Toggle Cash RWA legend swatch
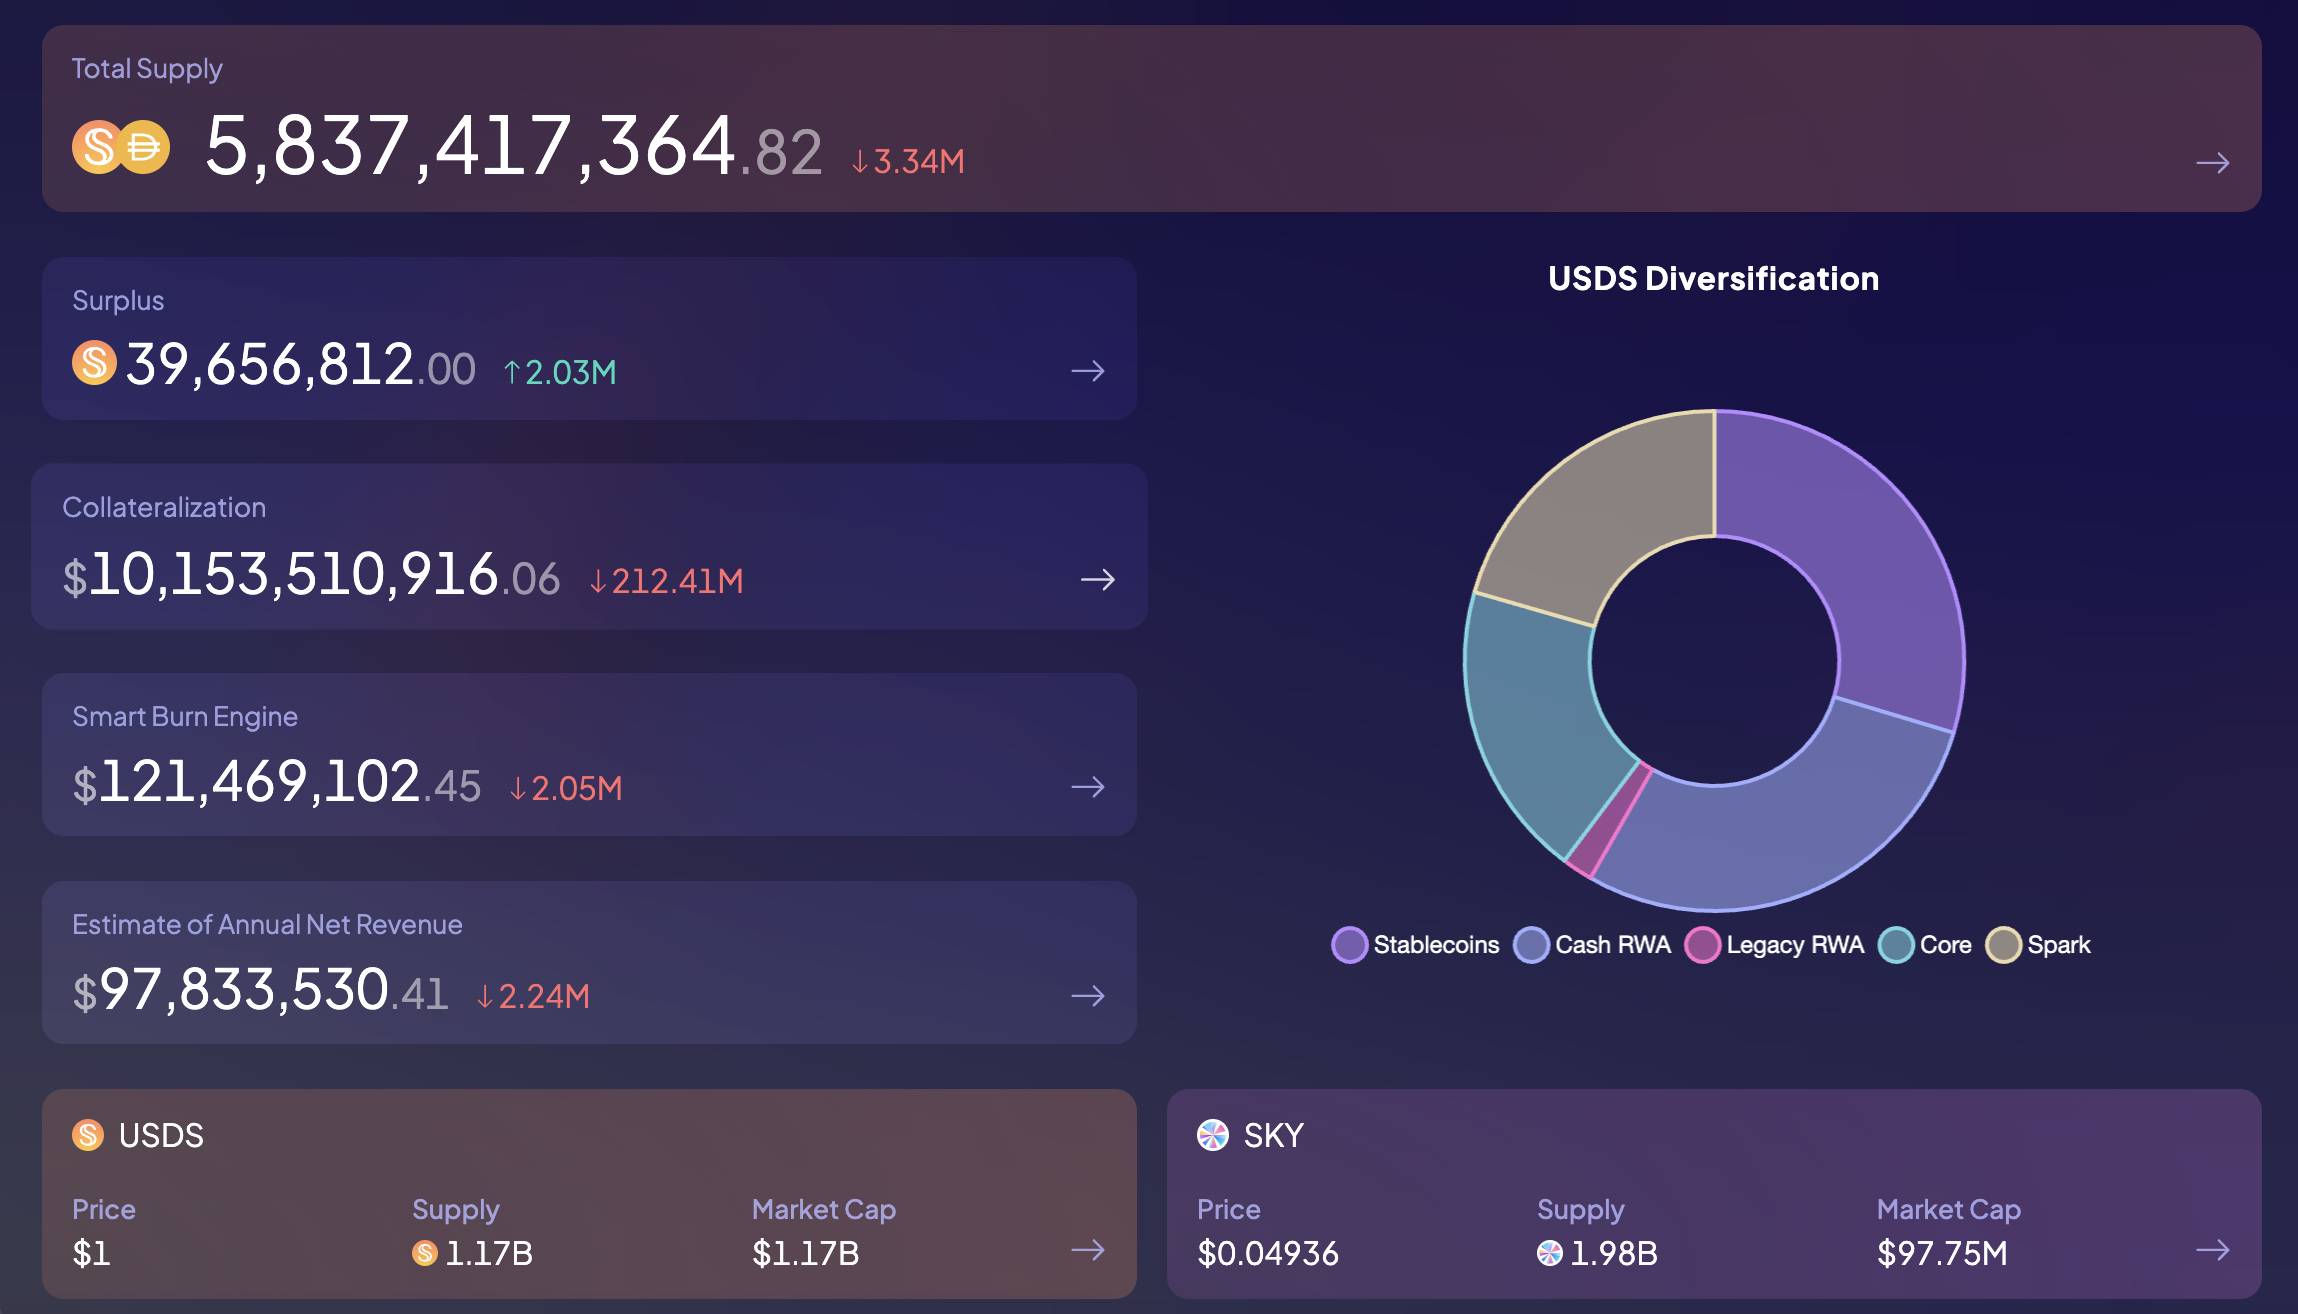 [1531, 945]
